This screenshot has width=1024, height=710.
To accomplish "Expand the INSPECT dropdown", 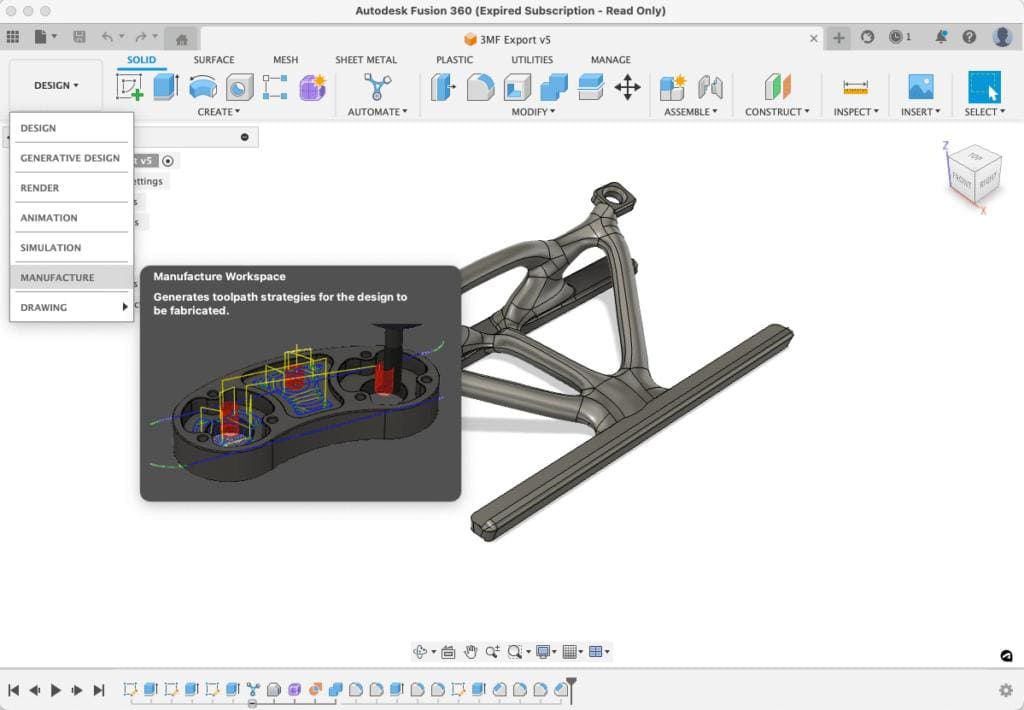I will point(856,112).
